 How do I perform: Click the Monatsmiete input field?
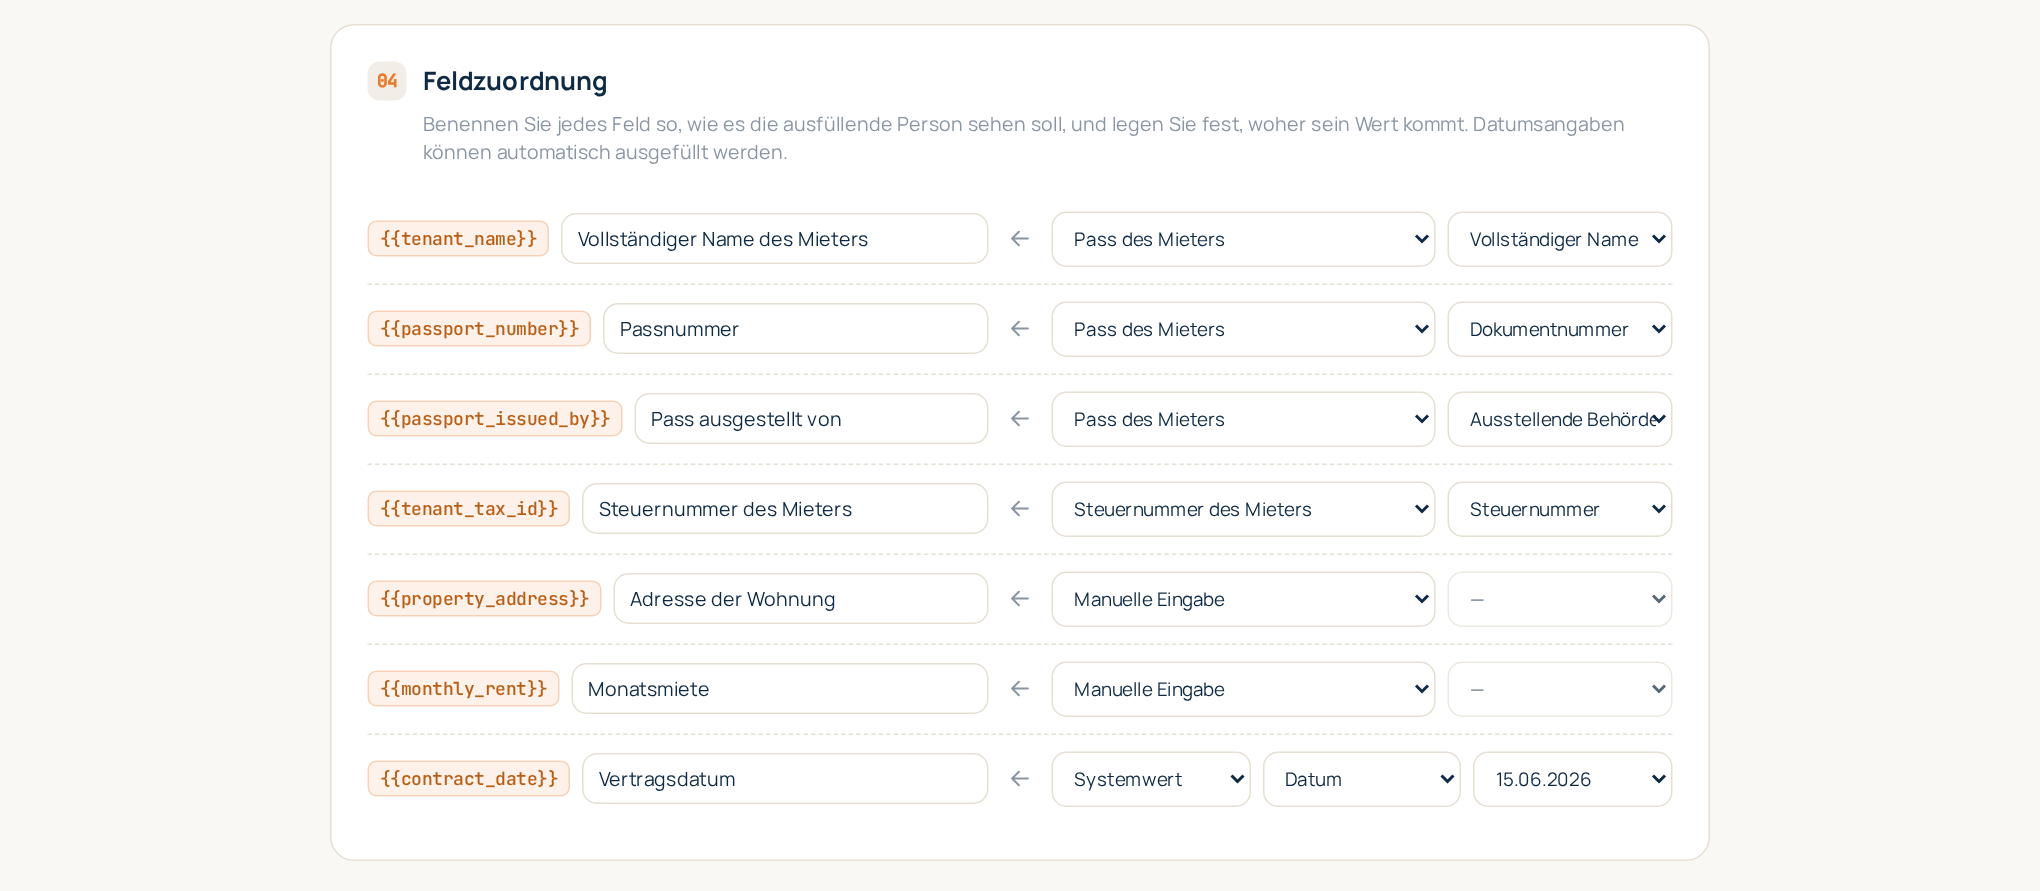pos(780,689)
